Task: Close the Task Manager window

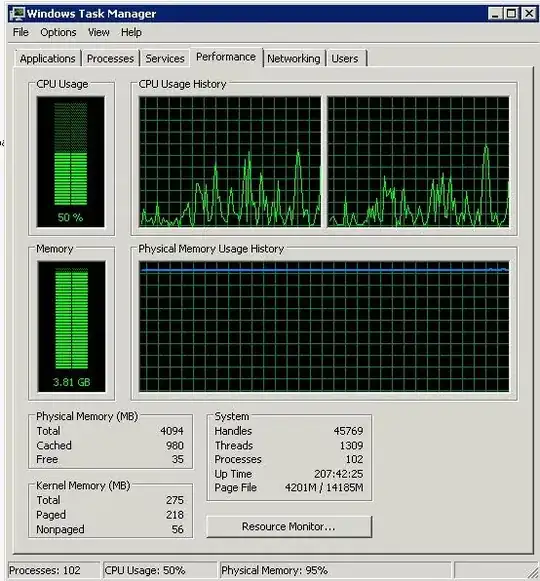Action: [x=529, y=14]
